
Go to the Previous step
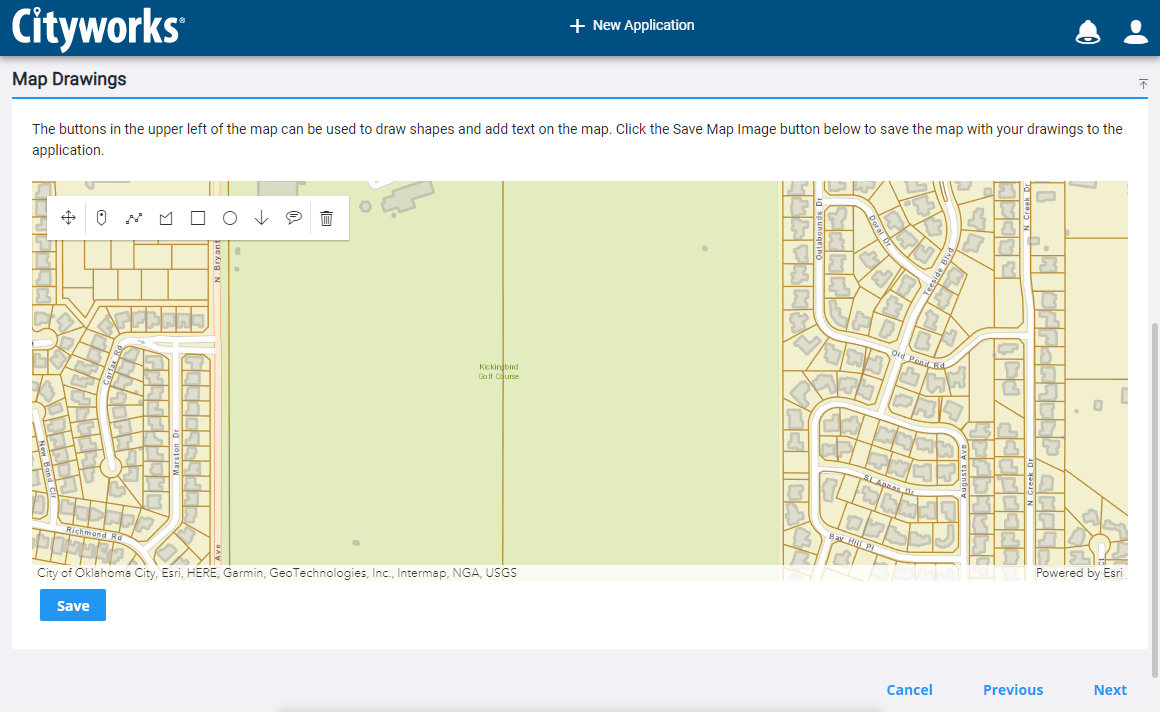(x=1012, y=690)
